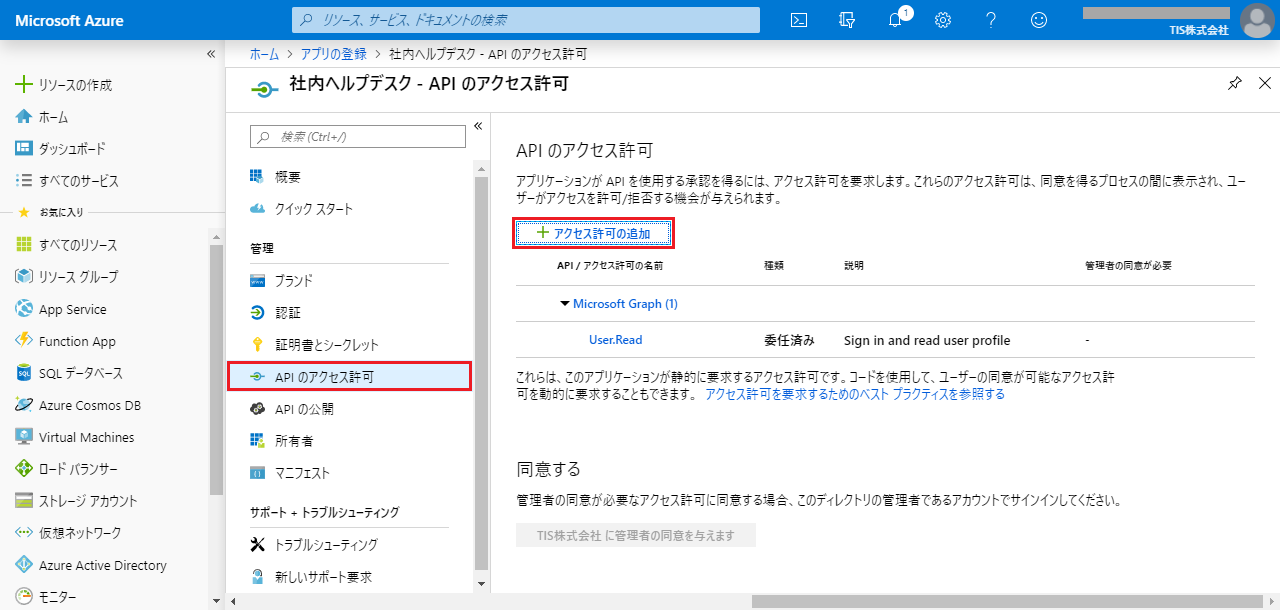
Task: Click the user account avatar
Action: coord(1256,20)
